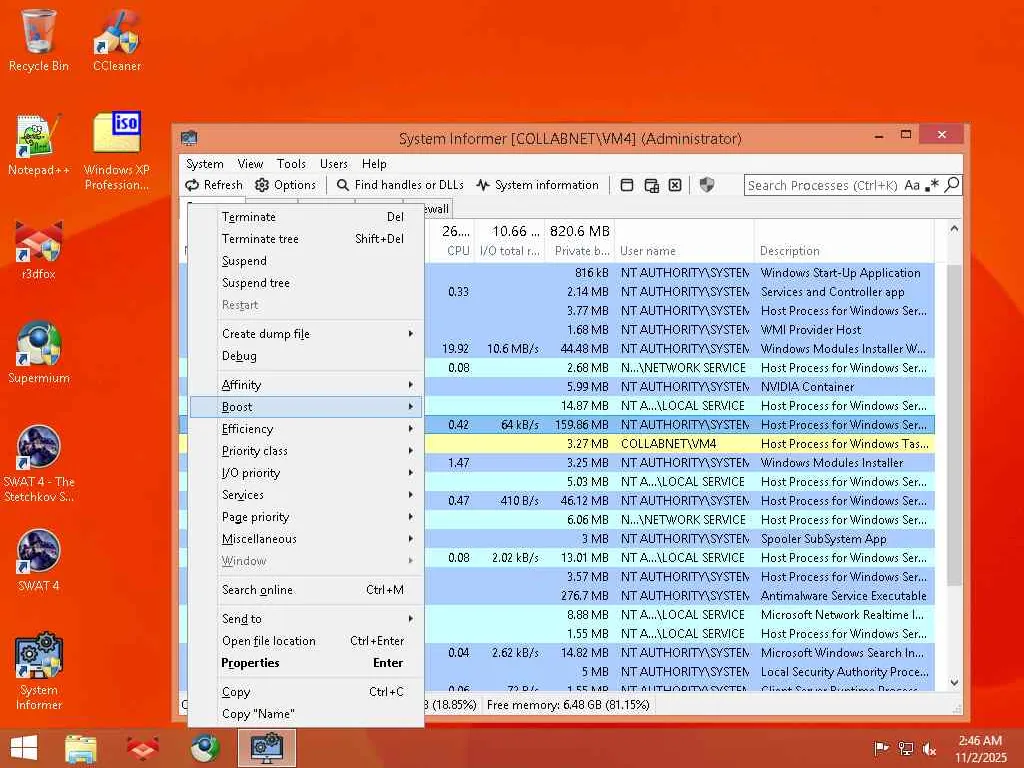Select Suspend in the context menu
The height and width of the screenshot is (768, 1024).
pos(306,261)
